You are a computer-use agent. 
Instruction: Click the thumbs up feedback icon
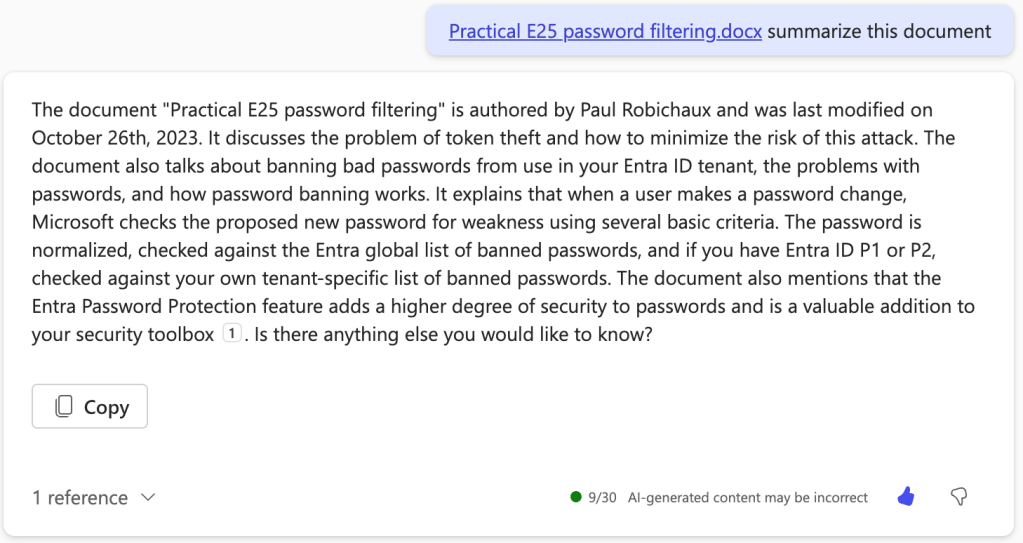[906, 497]
